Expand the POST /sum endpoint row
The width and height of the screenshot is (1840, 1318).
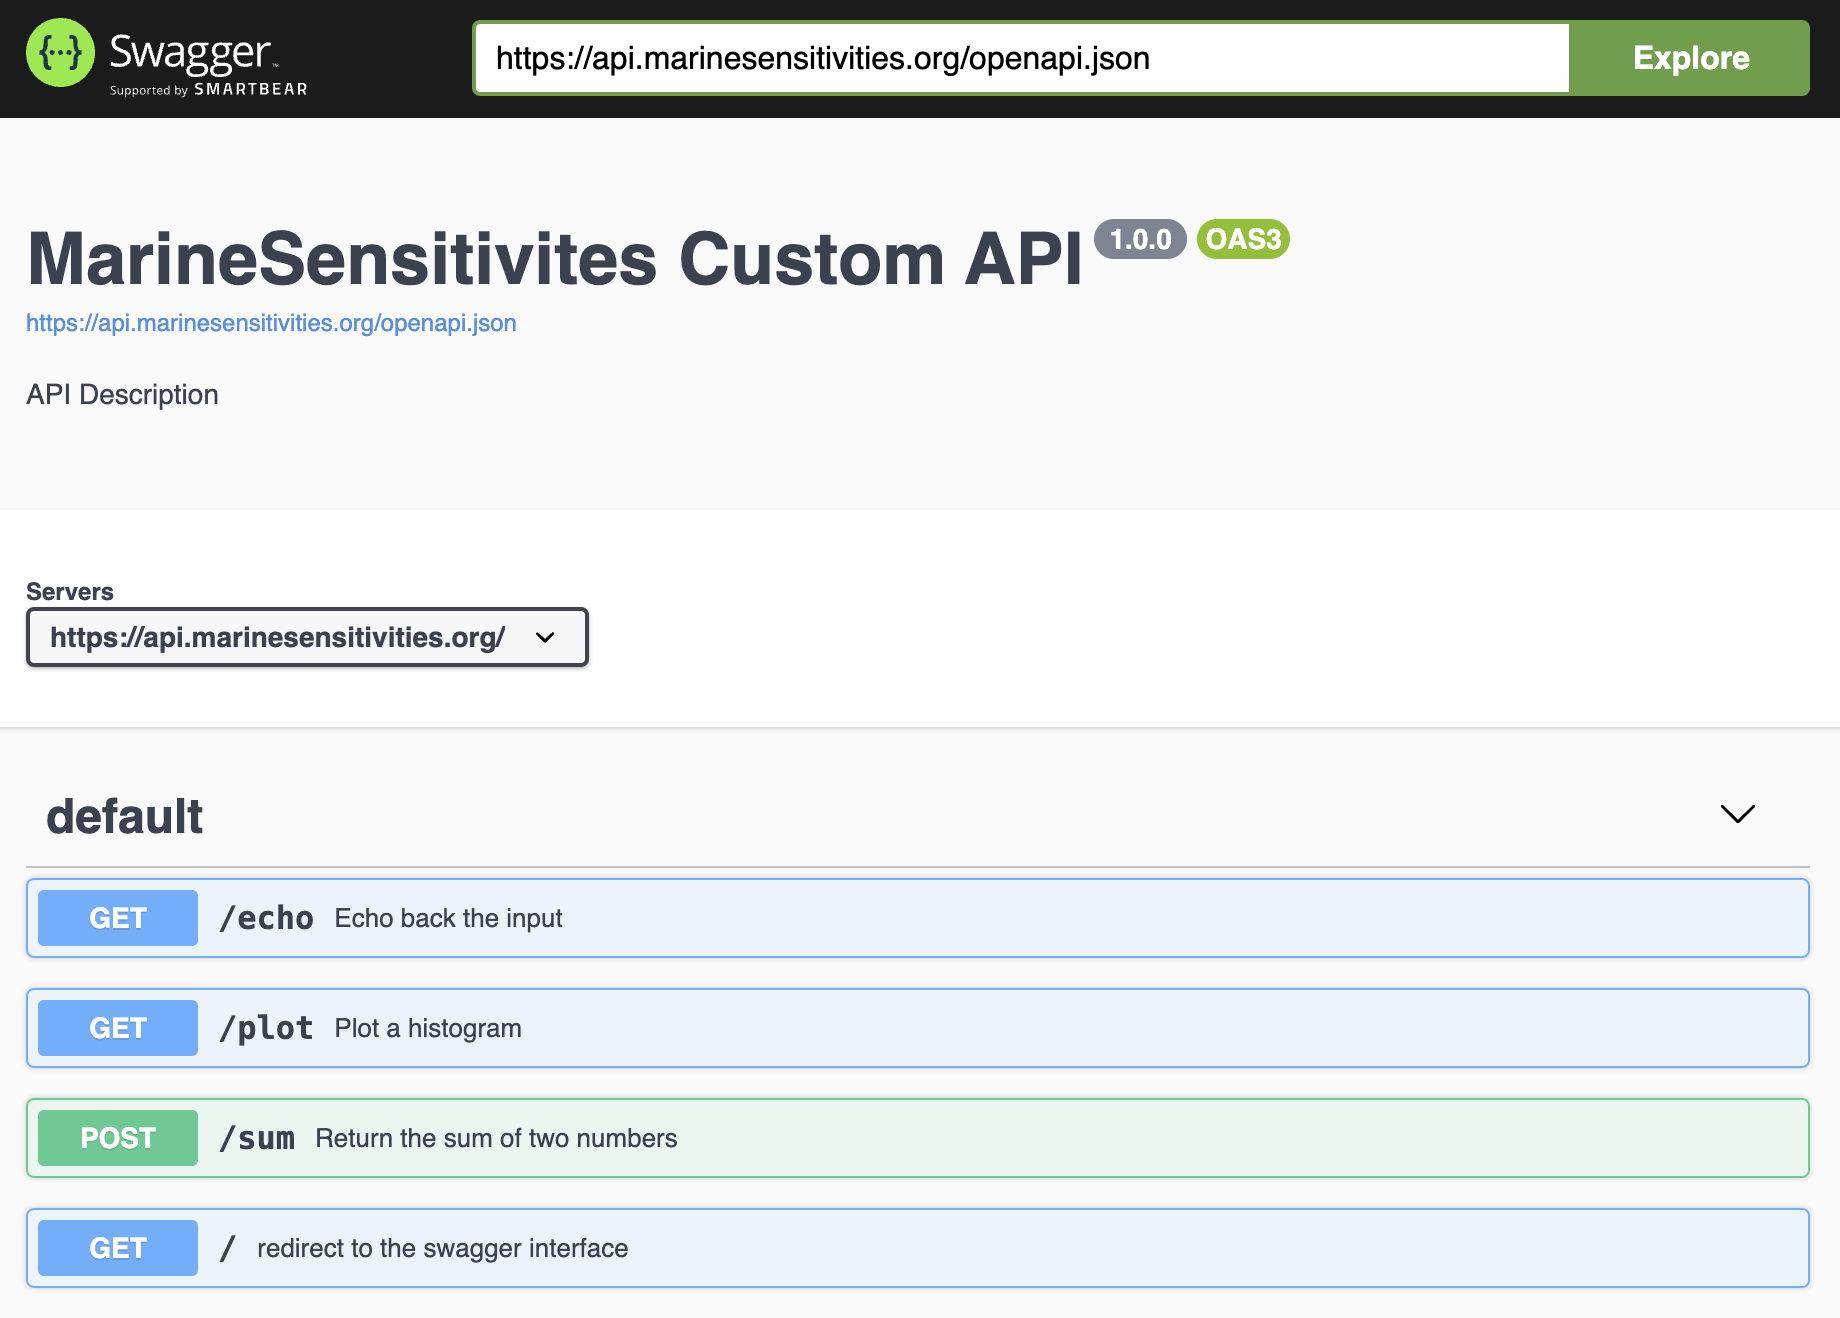click(900, 1137)
